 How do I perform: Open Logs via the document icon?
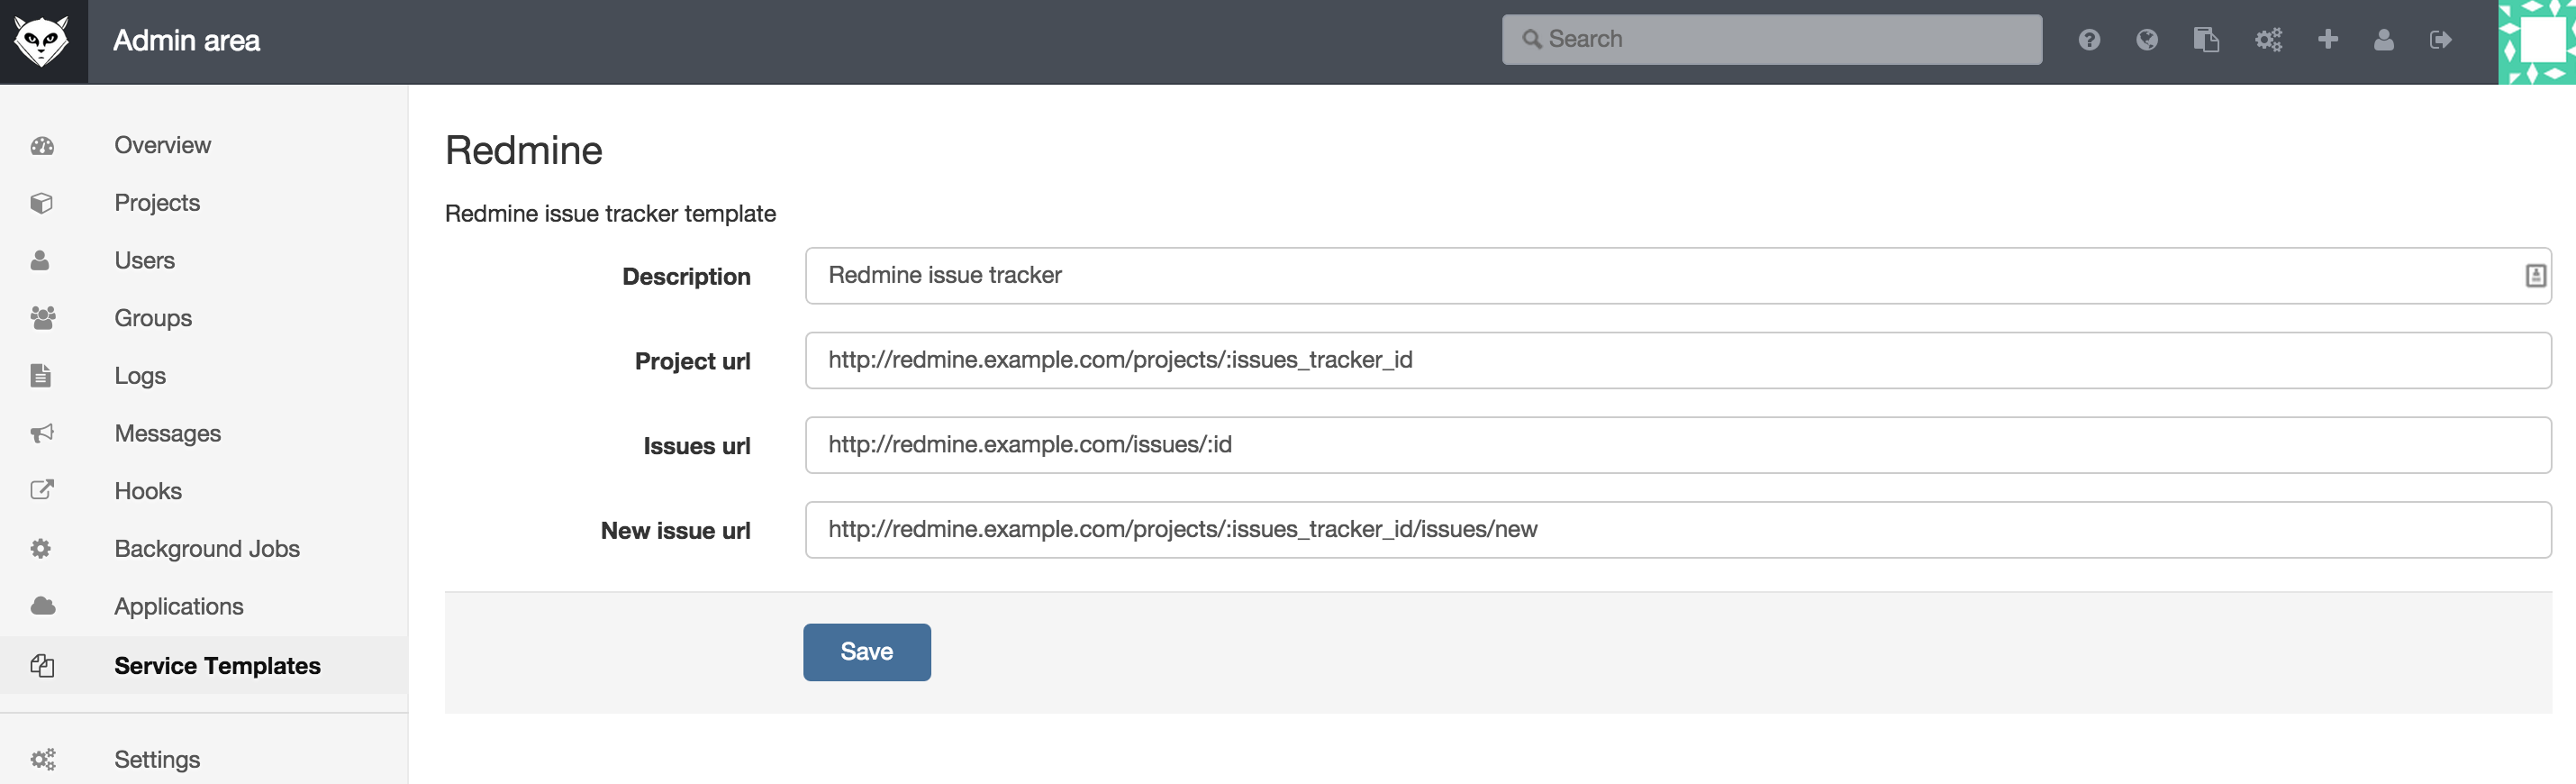coord(42,375)
